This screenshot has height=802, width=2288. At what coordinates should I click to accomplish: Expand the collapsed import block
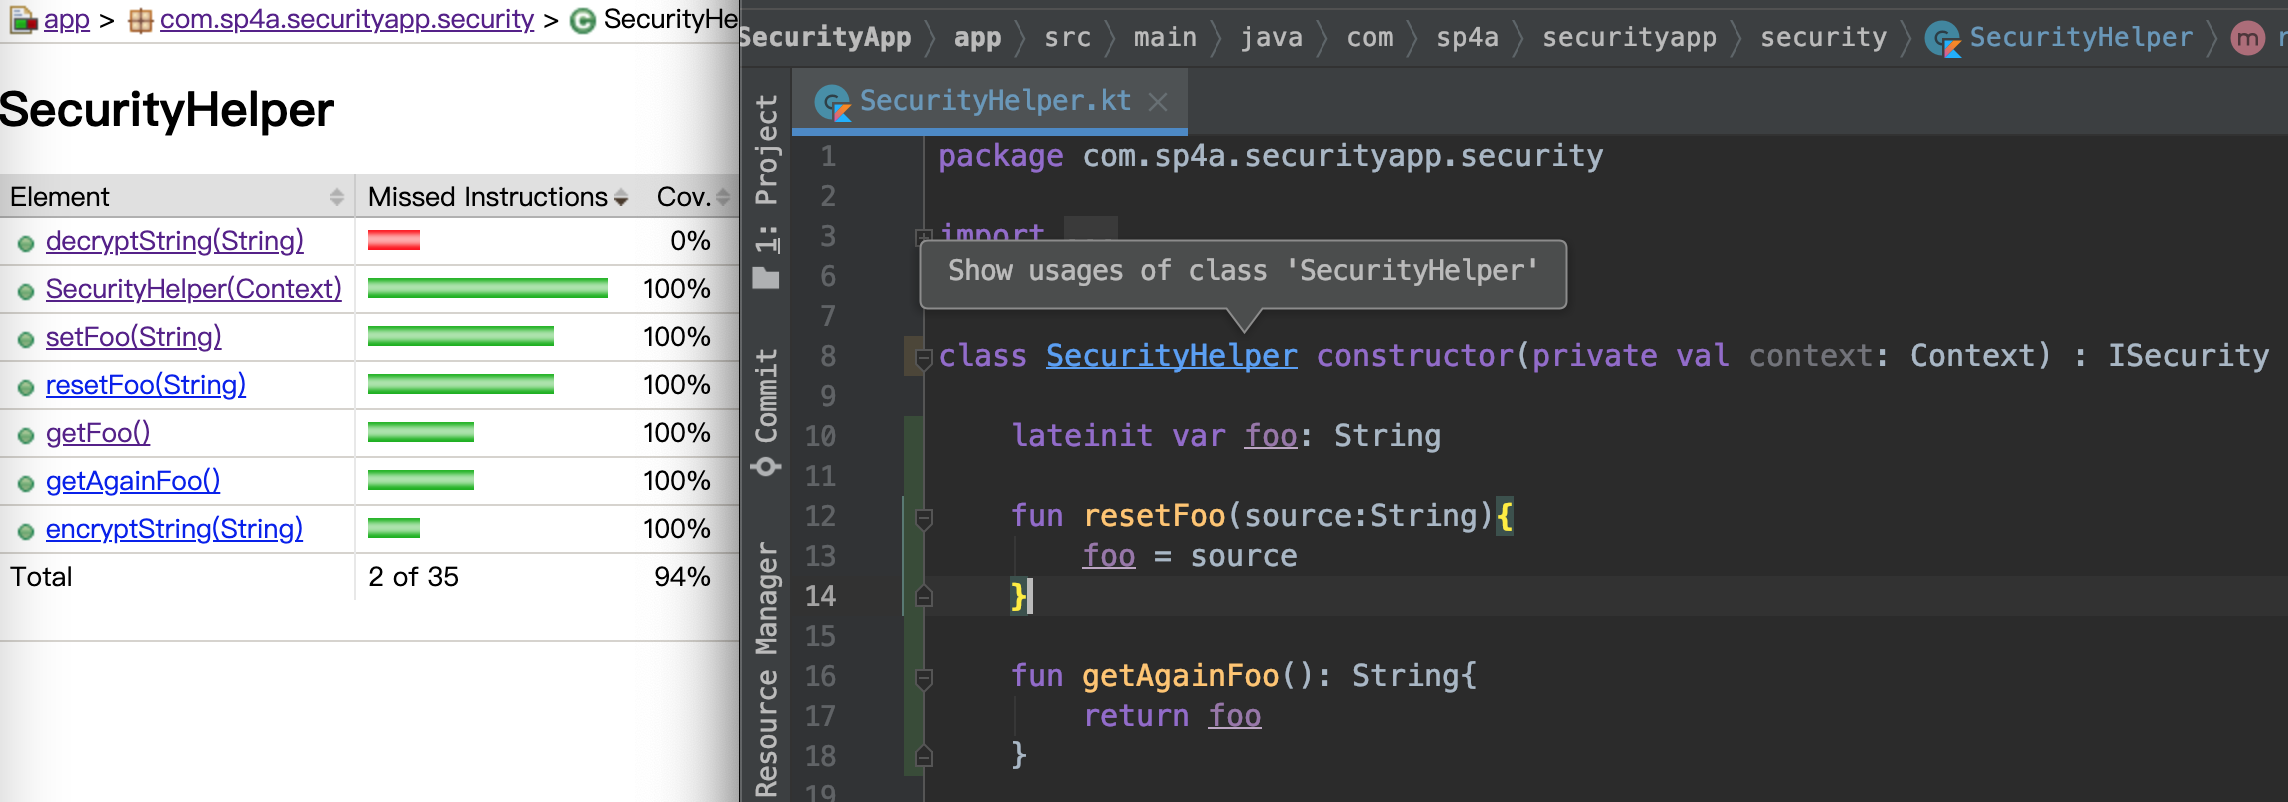click(x=924, y=237)
